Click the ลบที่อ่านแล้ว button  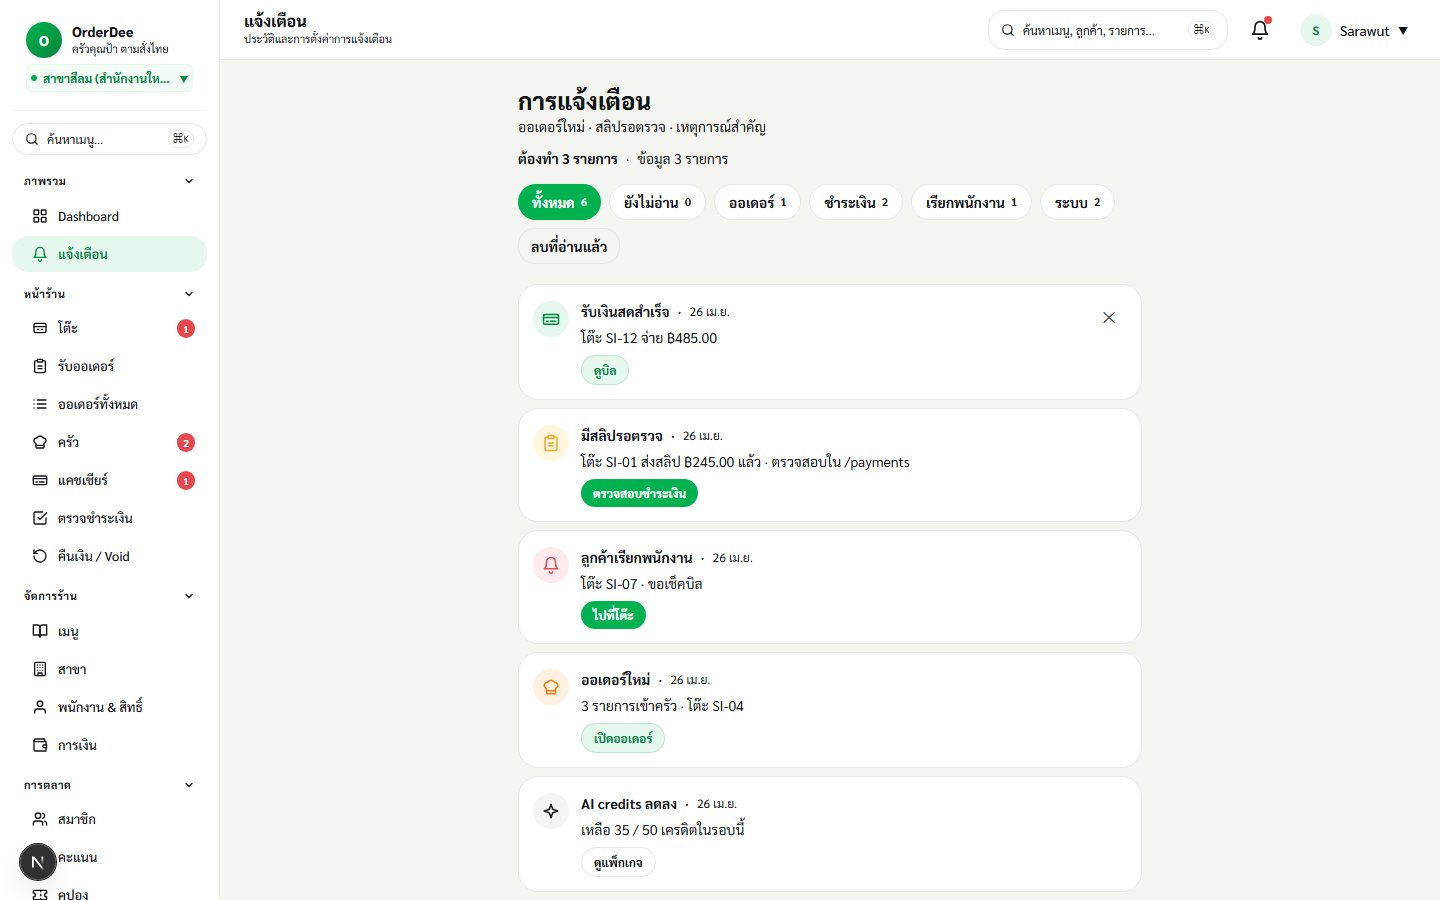569,246
